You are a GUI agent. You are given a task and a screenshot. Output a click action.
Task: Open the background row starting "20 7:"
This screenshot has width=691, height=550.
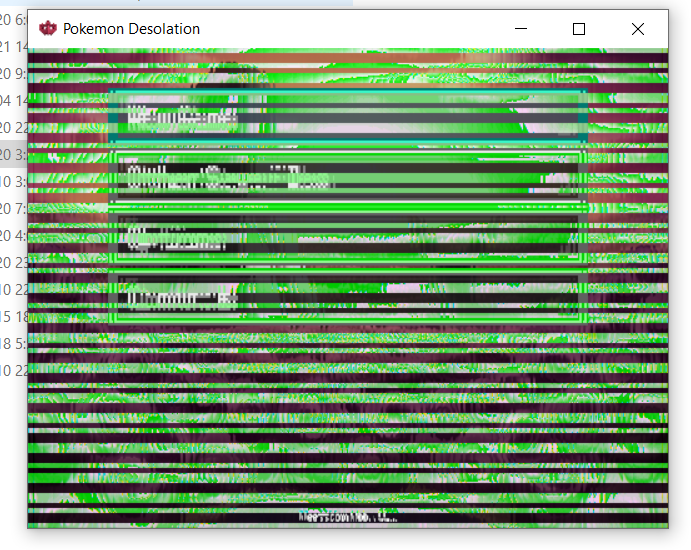coord(14,208)
